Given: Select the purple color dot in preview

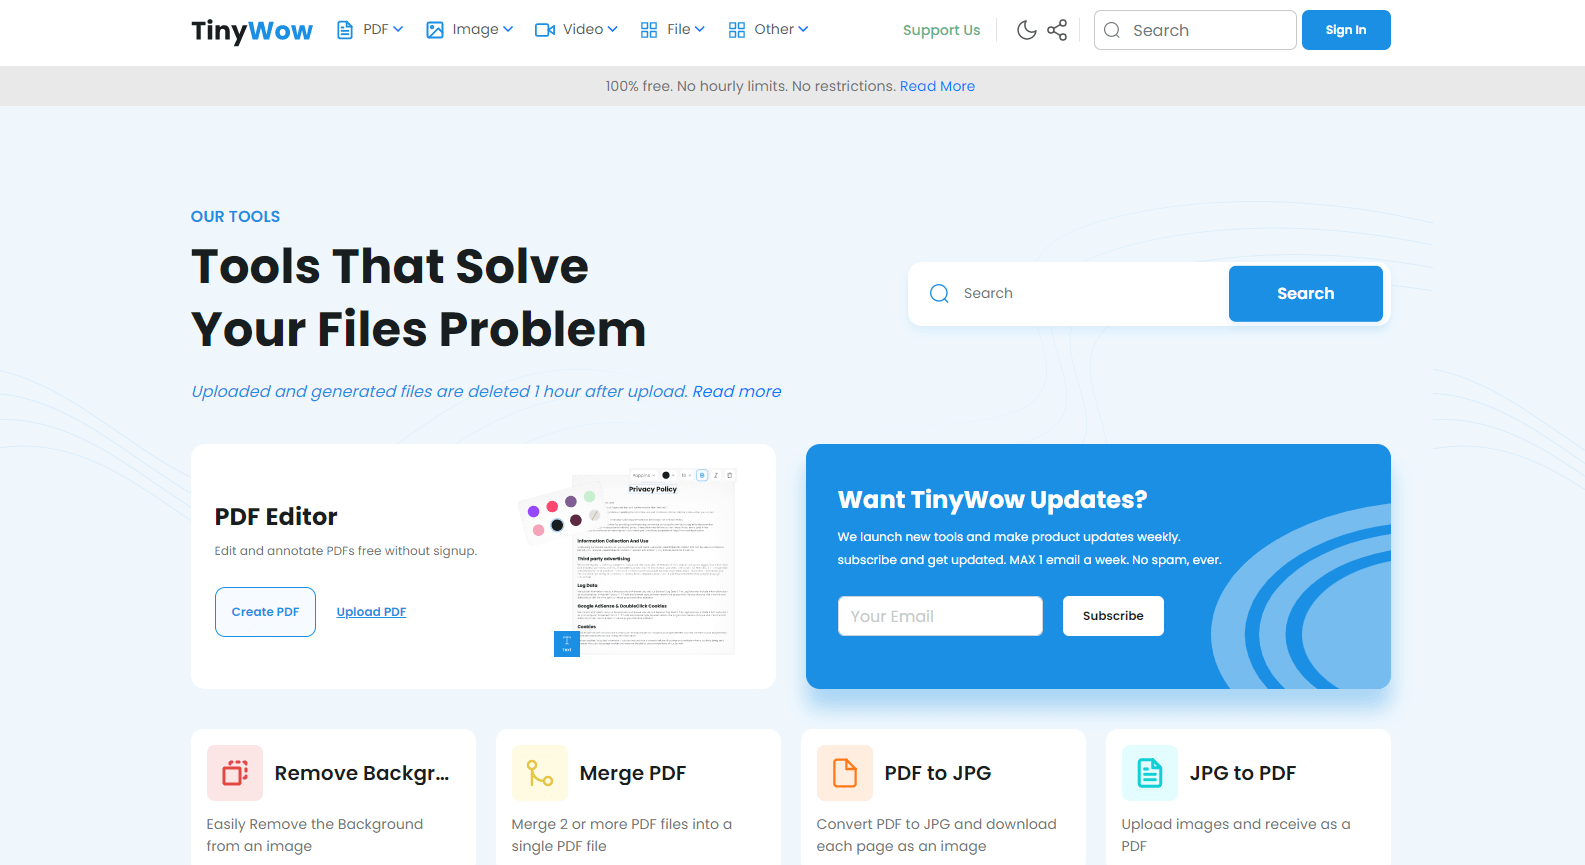Looking at the screenshot, I should [x=533, y=511].
